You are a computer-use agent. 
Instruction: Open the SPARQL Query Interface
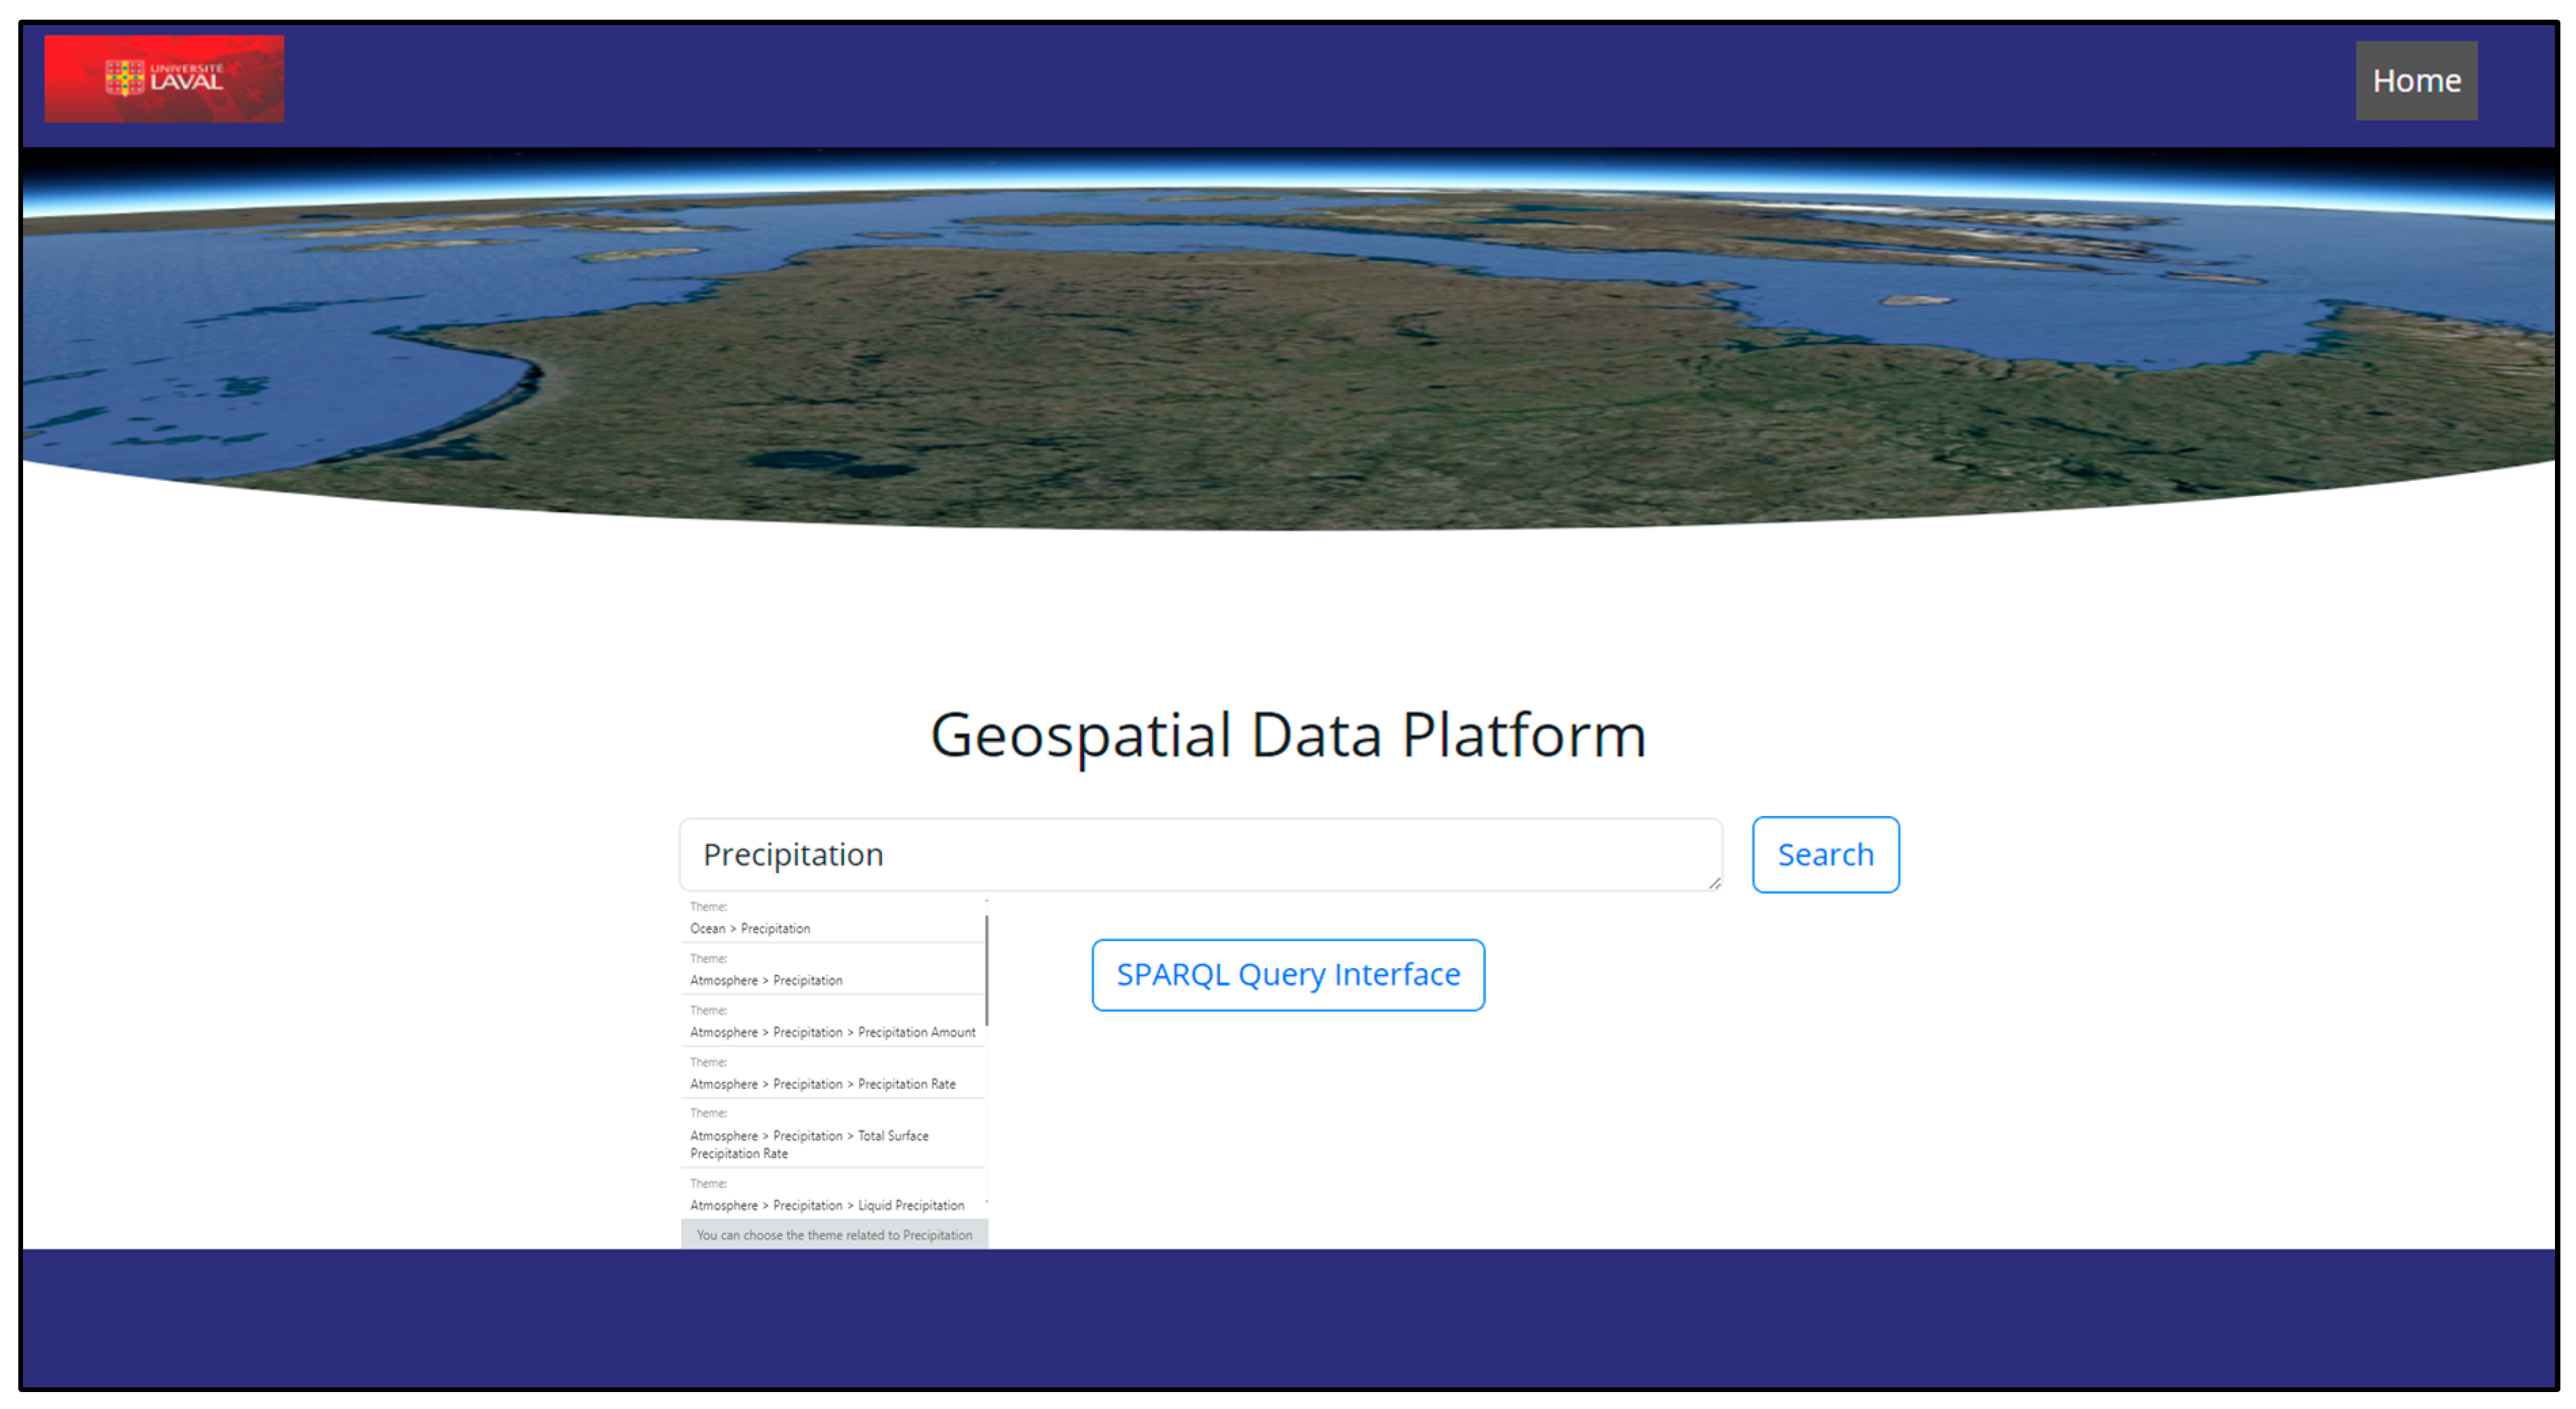[1287, 974]
